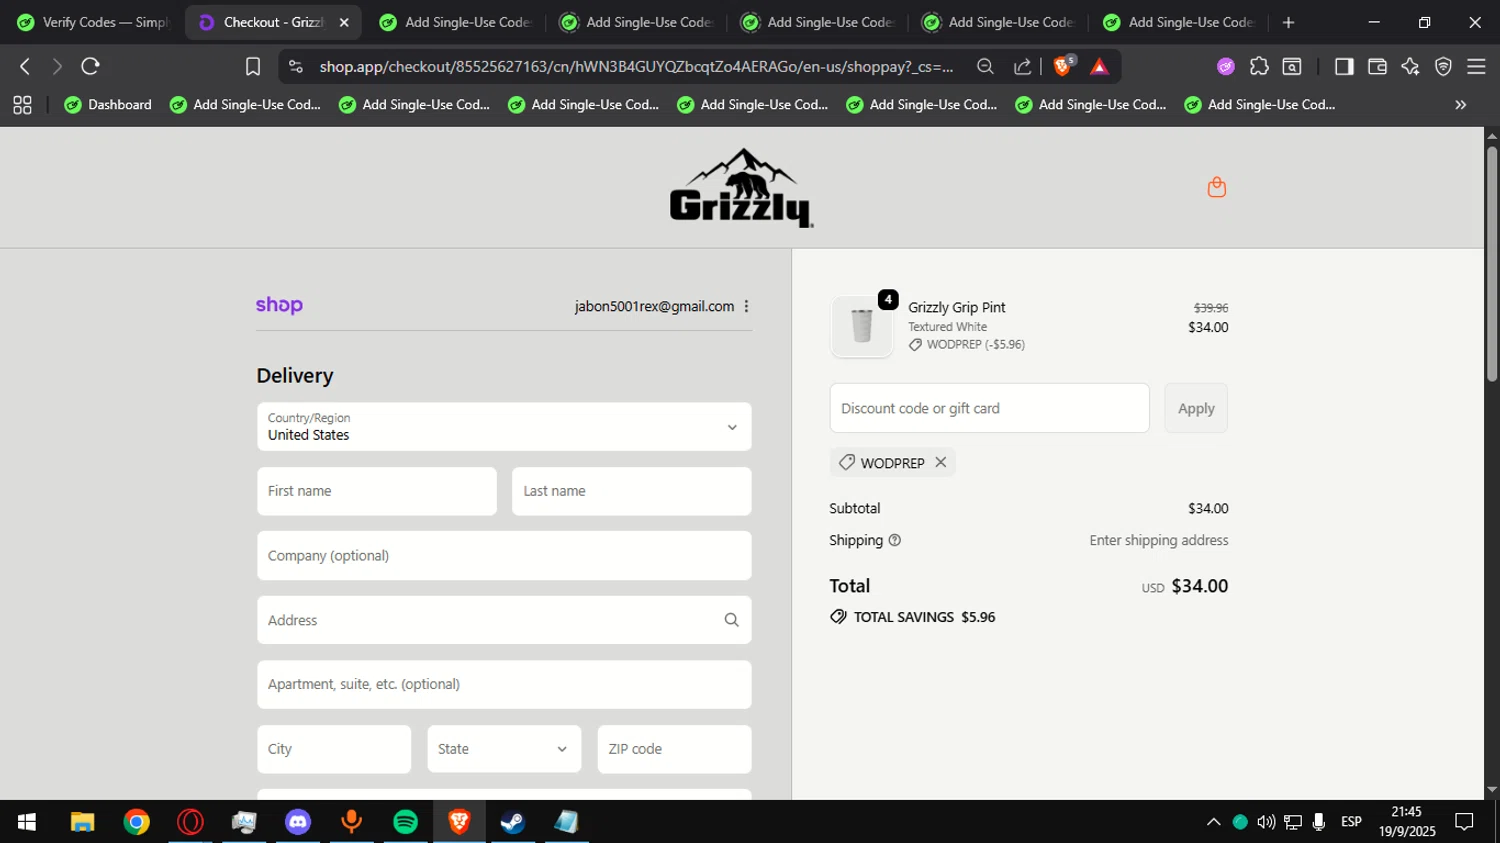This screenshot has height=843, width=1500.
Task: Open the Extensions puzzle icon
Action: click(x=1259, y=66)
